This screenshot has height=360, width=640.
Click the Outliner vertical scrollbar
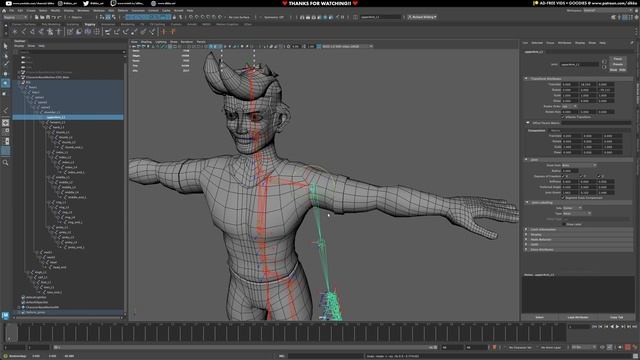pos(124,184)
